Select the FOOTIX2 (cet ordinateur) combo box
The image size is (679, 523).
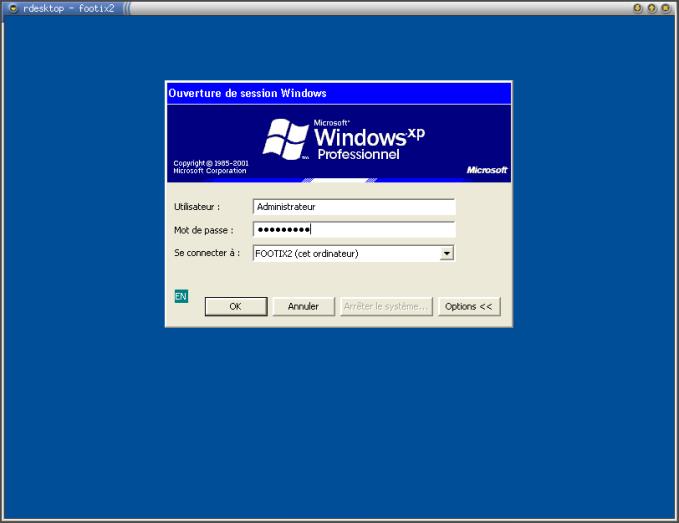coord(346,254)
